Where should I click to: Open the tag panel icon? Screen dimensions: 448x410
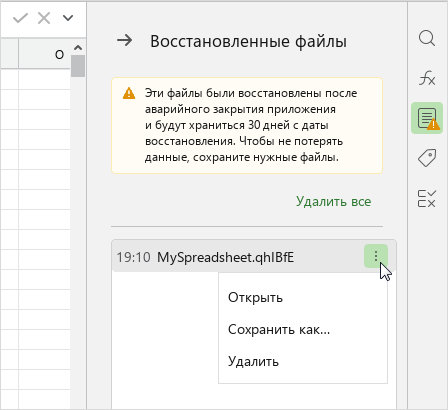coord(427,158)
